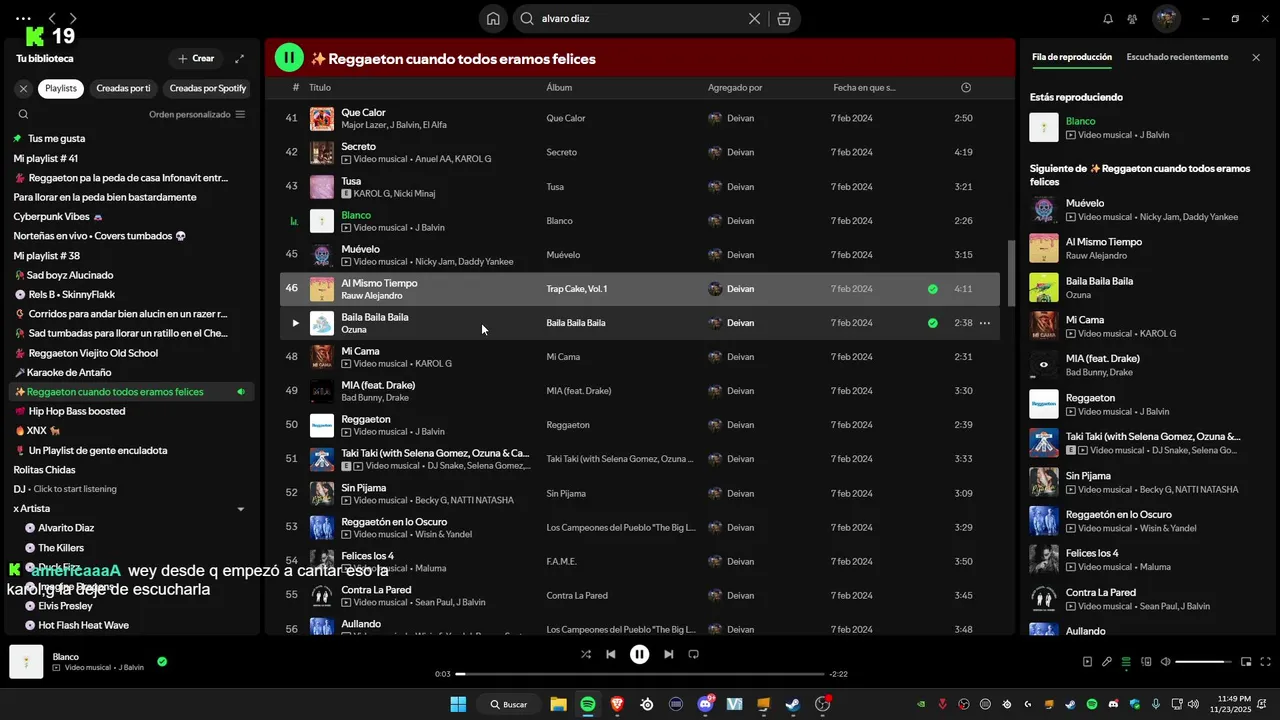1280x720 pixels.
Task: Sort tracks by Título column
Action: [x=320, y=87]
